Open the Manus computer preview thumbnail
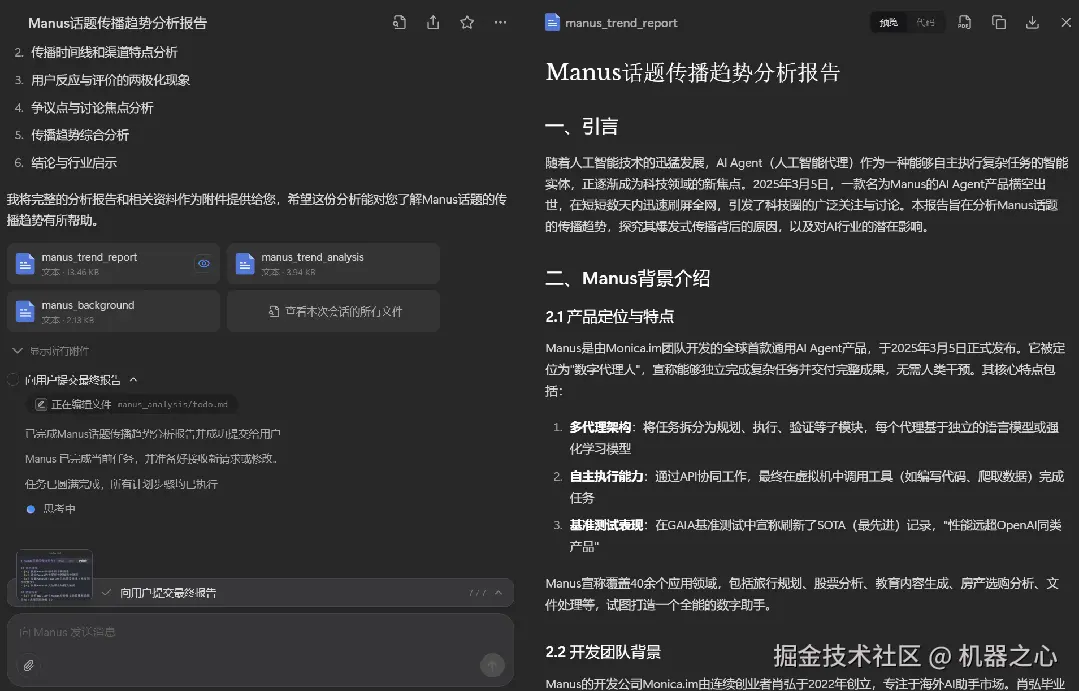The height and width of the screenshot is (691, 1079). pyautogui.click(x=54, y=574)
